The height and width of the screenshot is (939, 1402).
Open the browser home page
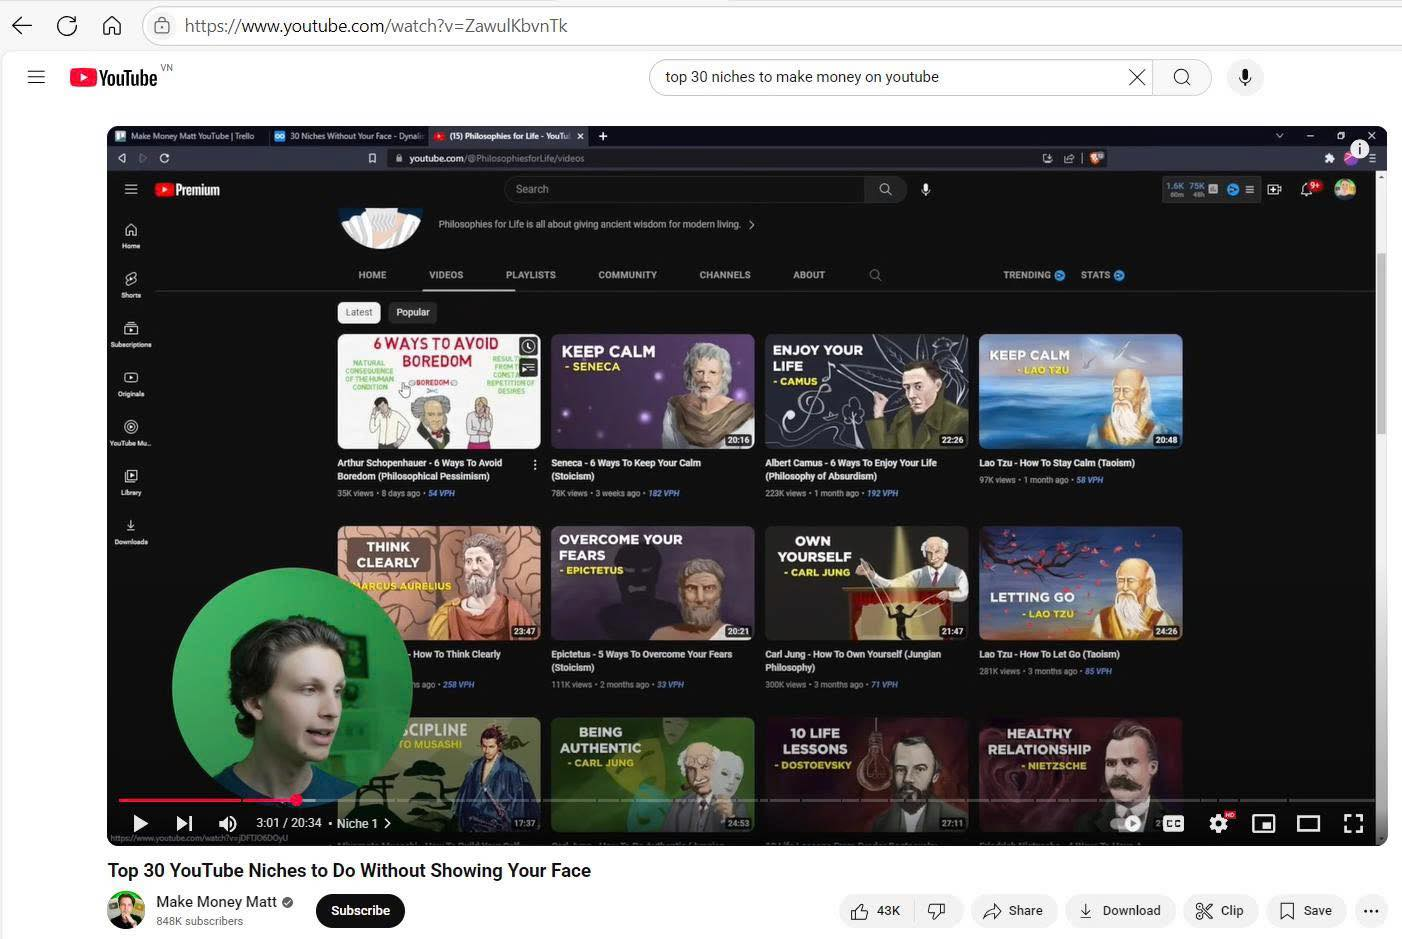pyautogui.click(x=112, y=26)
